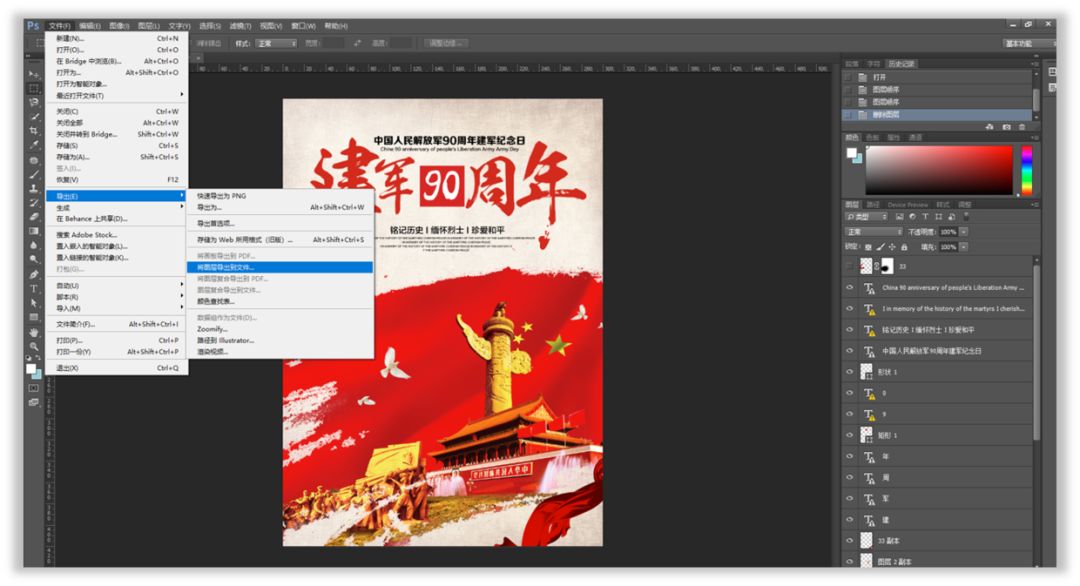Select the Crop tool
1080x586 pixels.
point(33,131)
